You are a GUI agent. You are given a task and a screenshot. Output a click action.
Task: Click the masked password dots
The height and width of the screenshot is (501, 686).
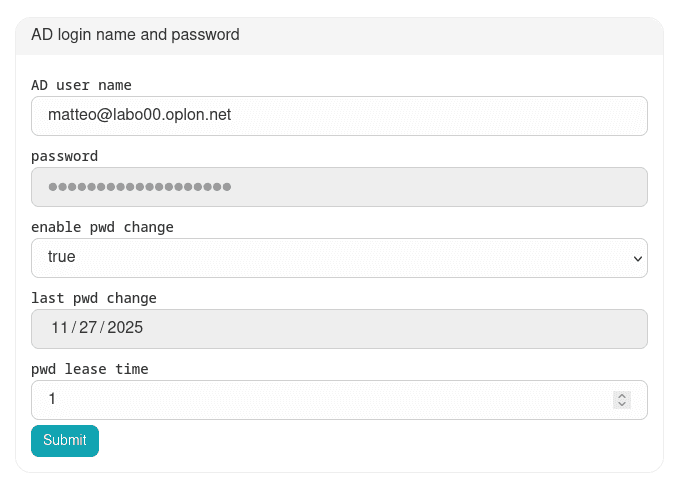pyautogui.click(x=140, y=187)
